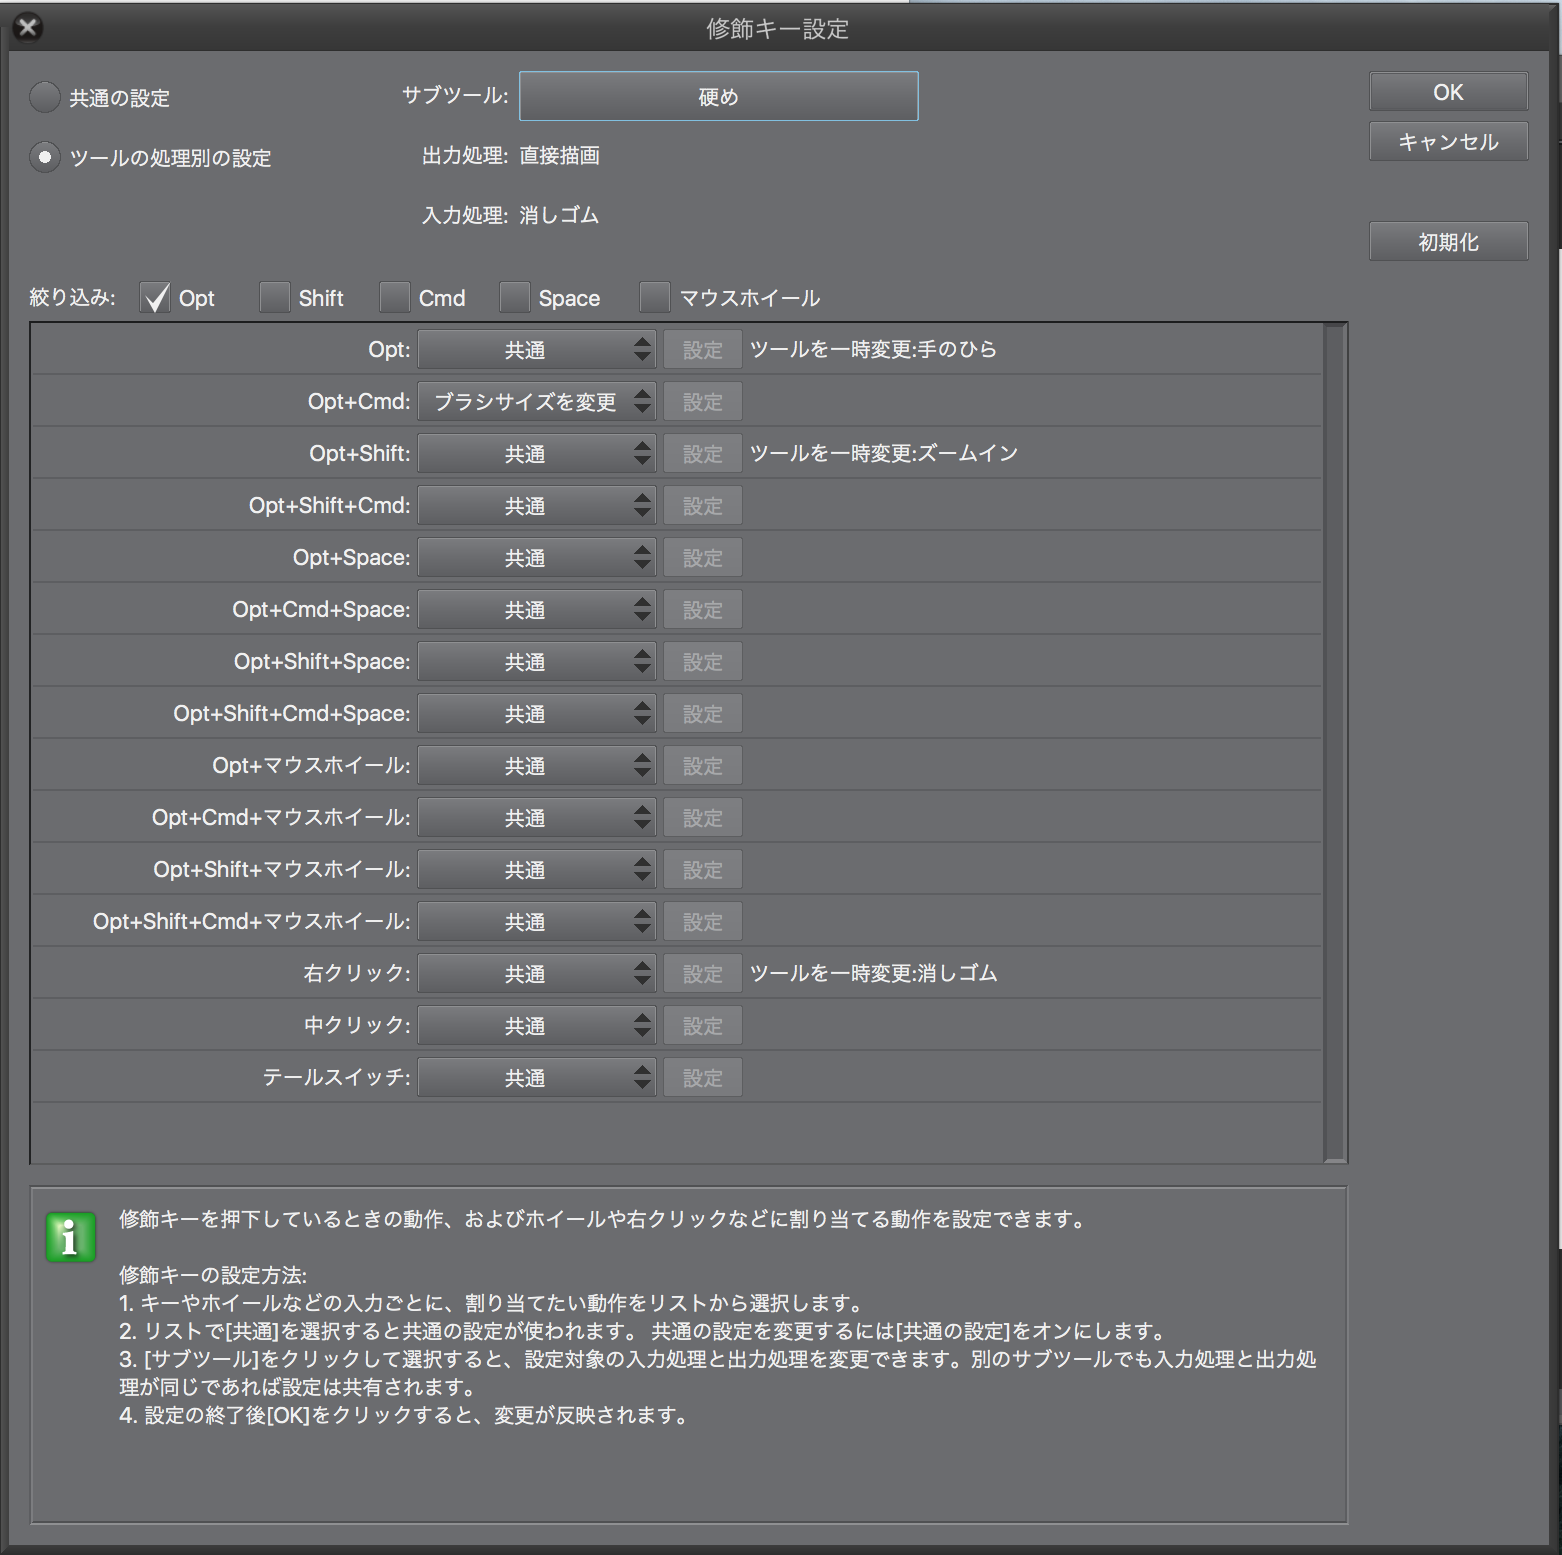Click the 設定 button in the Opt+Cmd+マウスホイール: row
Image resolution: width=1562 pixels, height=1555 pixels.
pos(703,818)
